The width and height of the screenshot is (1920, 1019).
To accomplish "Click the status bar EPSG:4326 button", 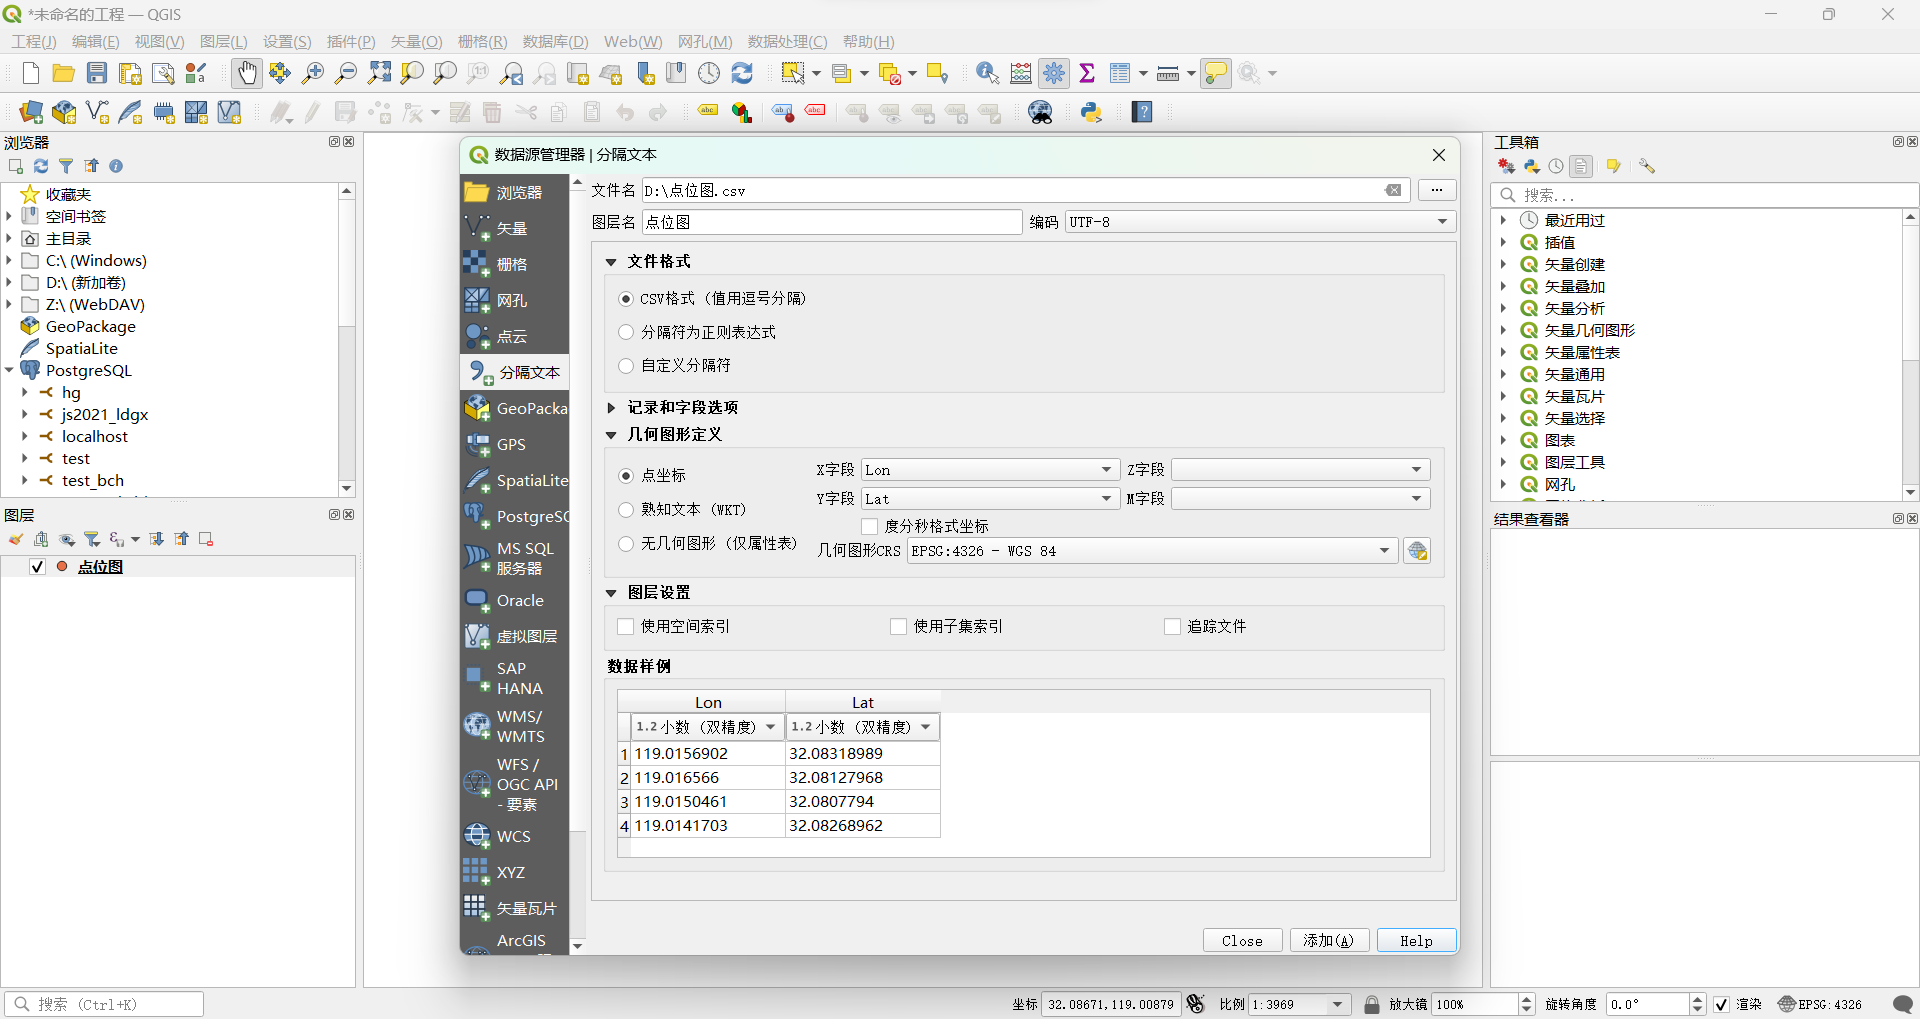I will [1820, 1004].
